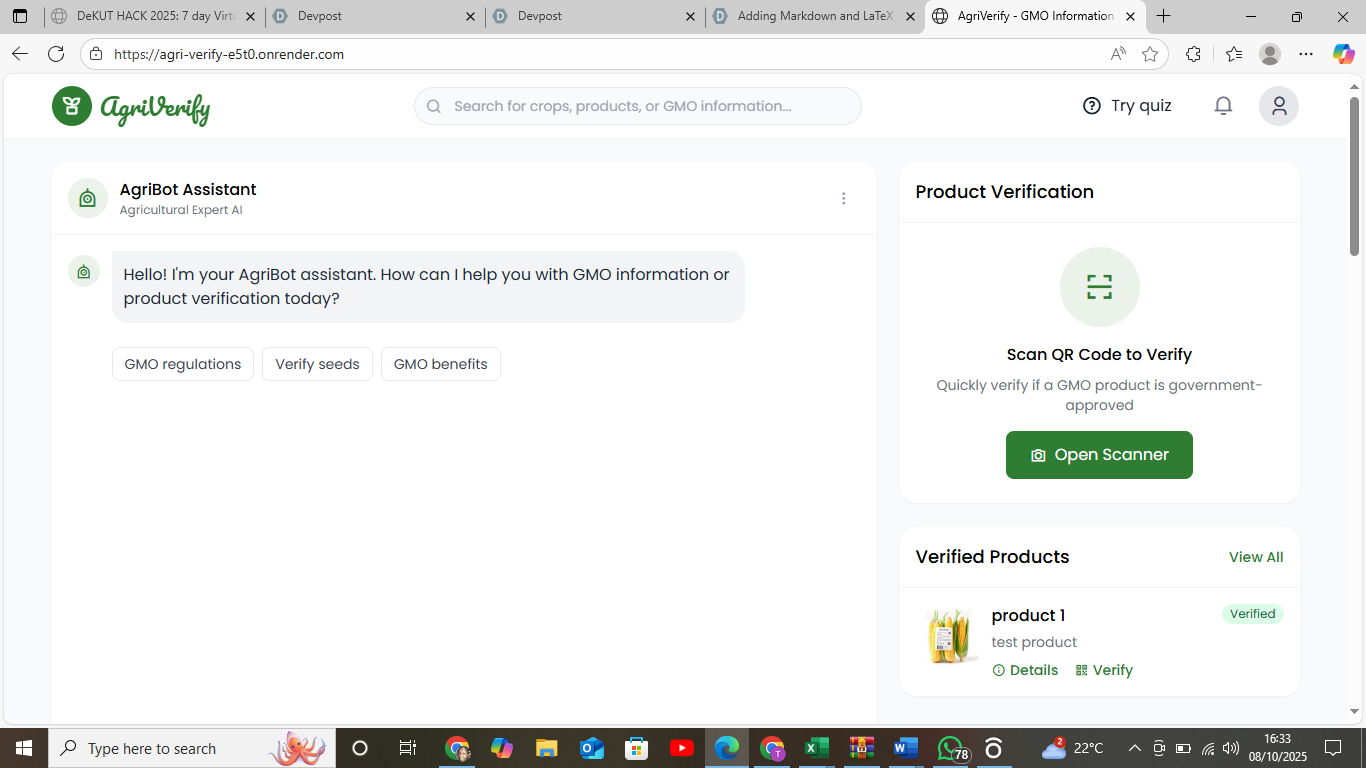
Task: Select the Verify seeds suggestion chip
Action: (317, 364)
